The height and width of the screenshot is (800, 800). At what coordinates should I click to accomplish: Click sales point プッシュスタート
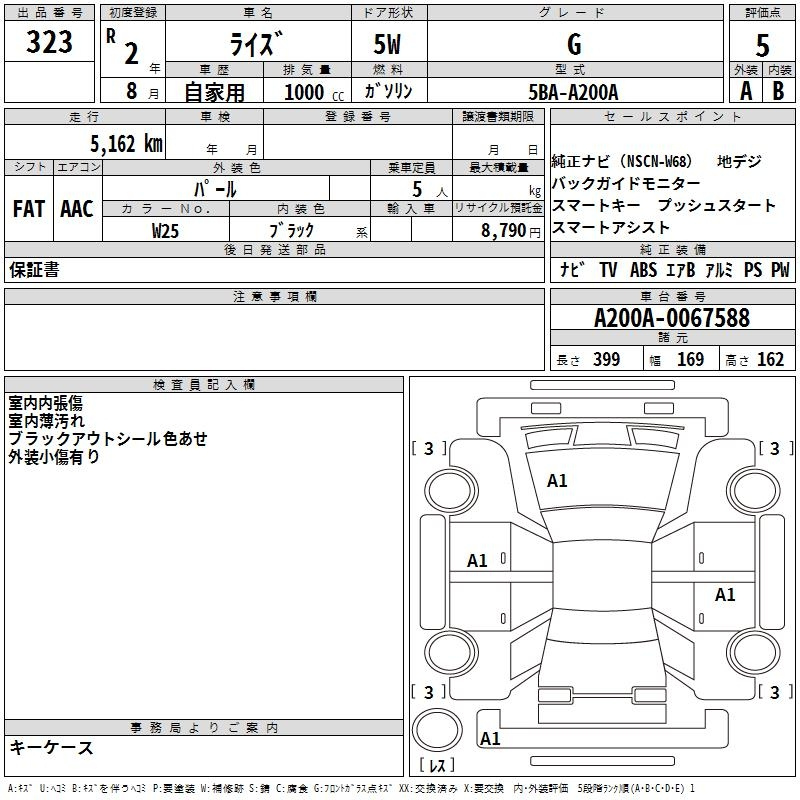[x=716, y=205]
